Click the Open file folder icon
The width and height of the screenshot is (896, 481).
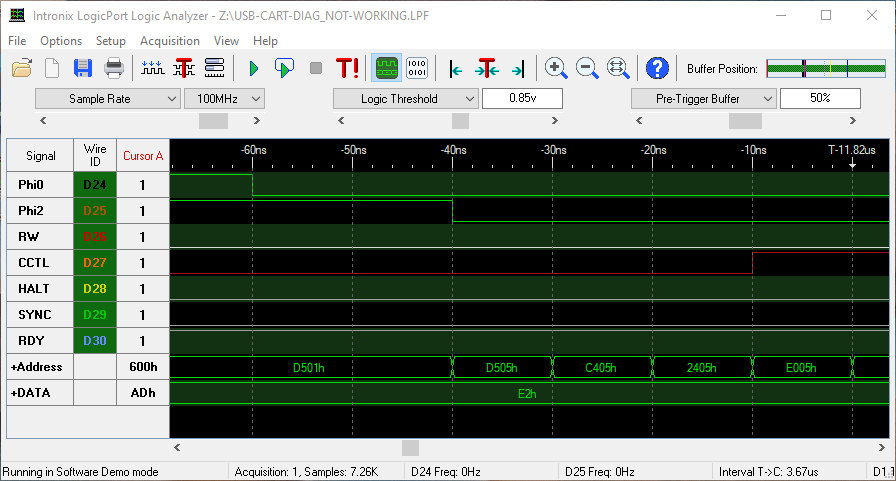click(22, 68)
